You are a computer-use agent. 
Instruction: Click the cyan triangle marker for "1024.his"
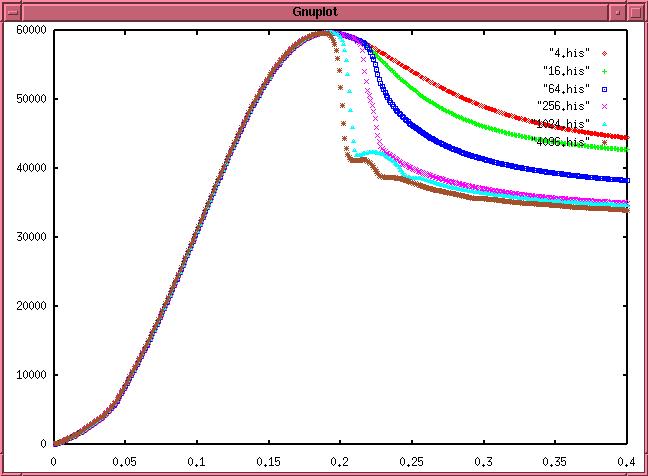coord(605,124)
